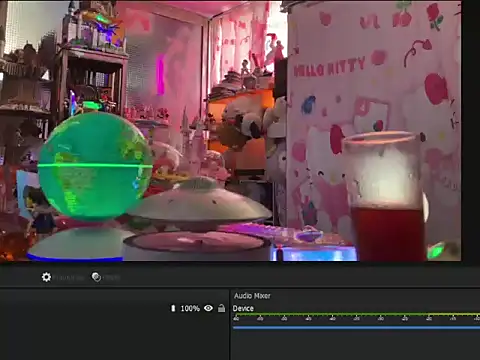The width and height of the screenshot is (480, 360).
Task: Click the Device audio source label
Action: point(243,308)
